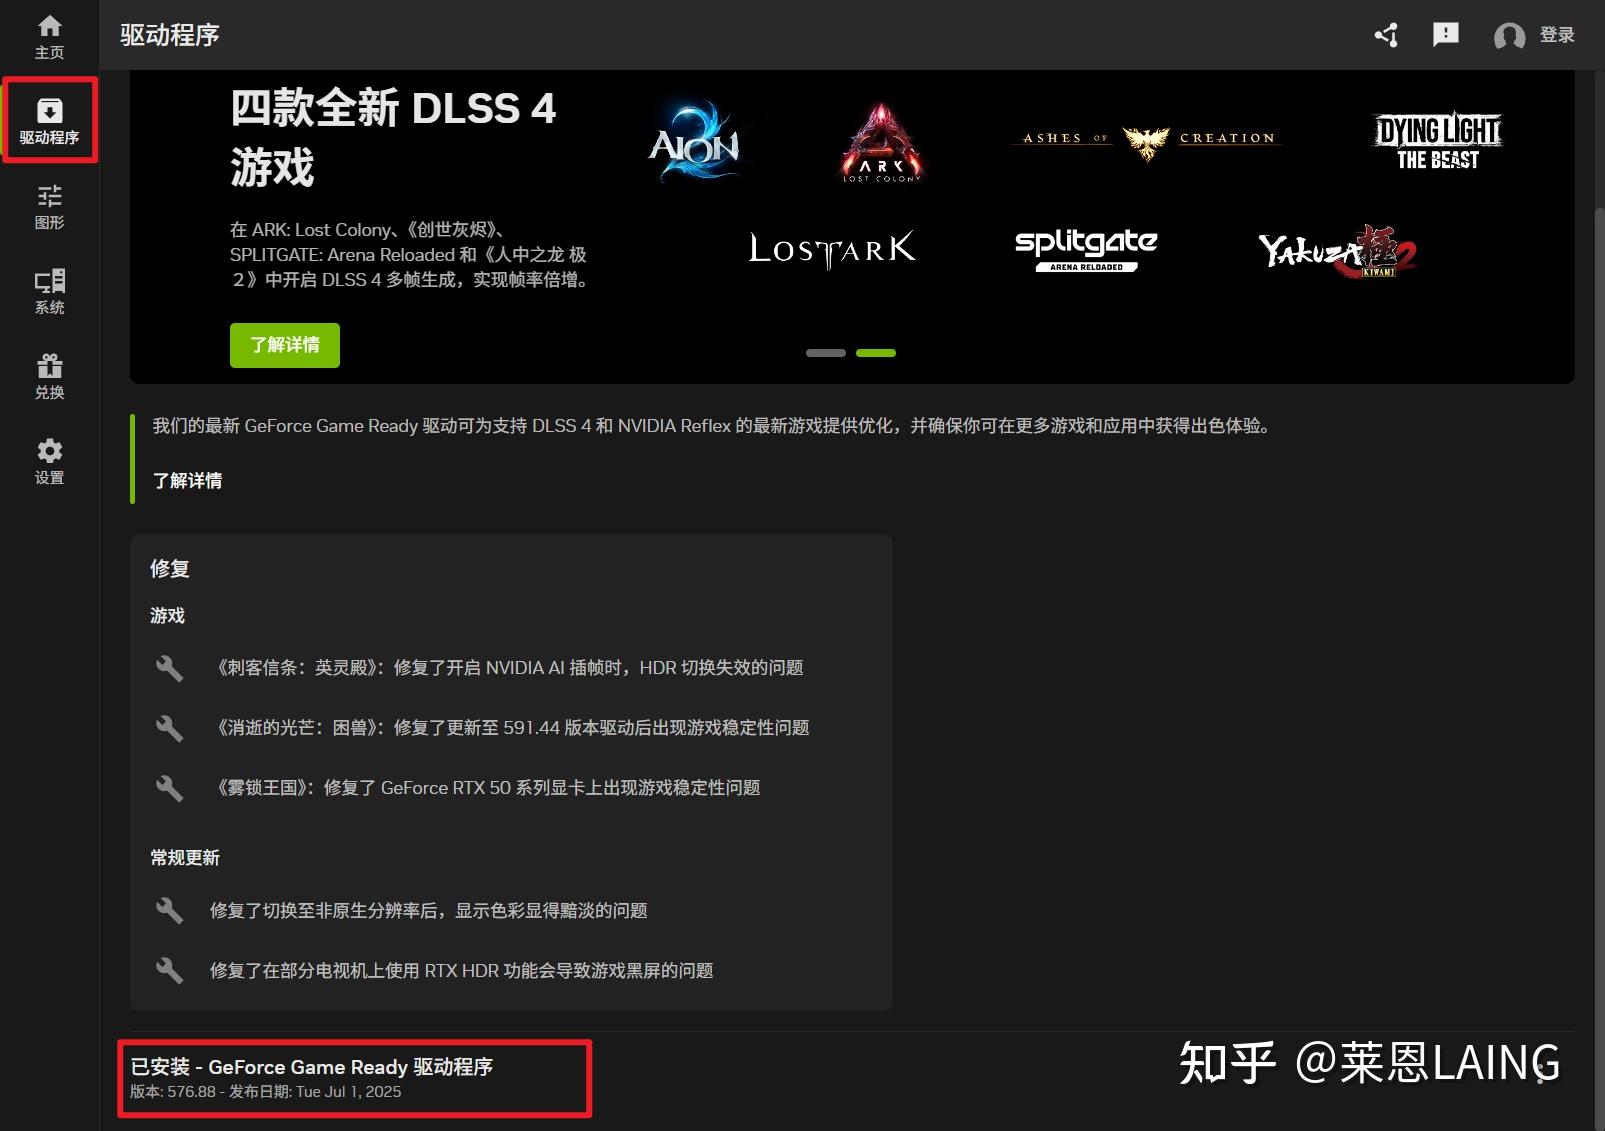Click the wrench icon beside the 刺客信条 fix
The height and width of the screenshot is (1131, 1605).
(170, 667)
